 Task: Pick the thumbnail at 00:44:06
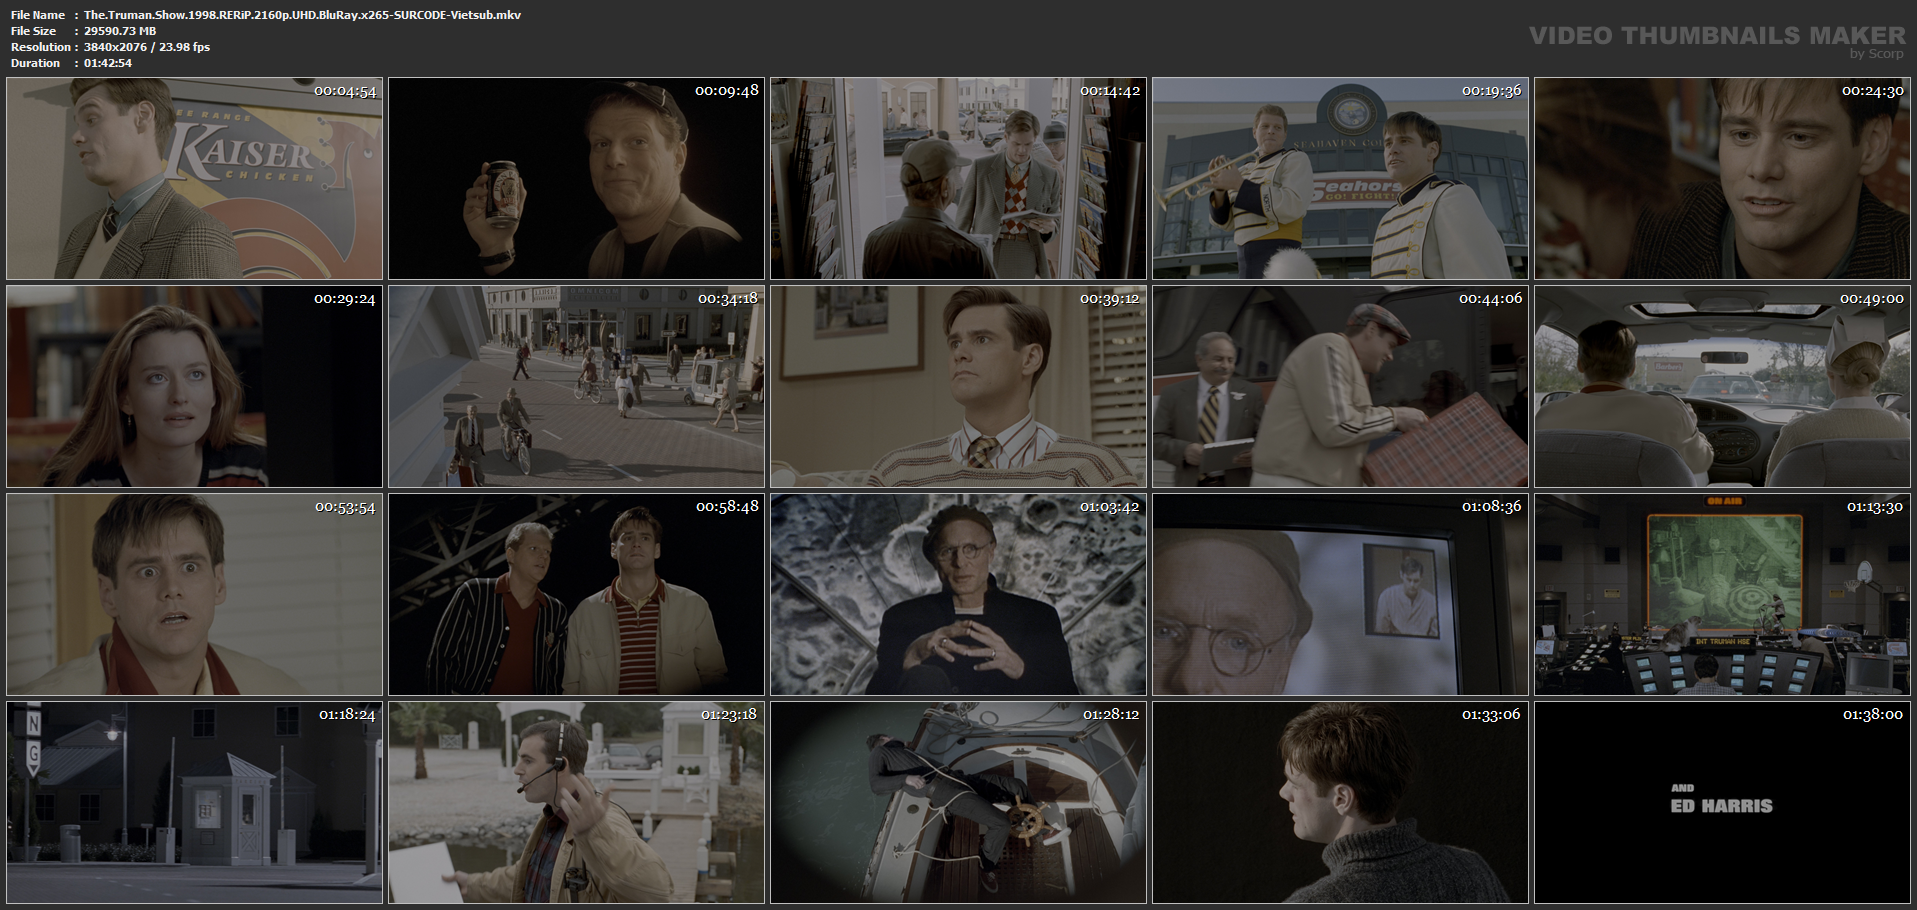point(1340,386)
